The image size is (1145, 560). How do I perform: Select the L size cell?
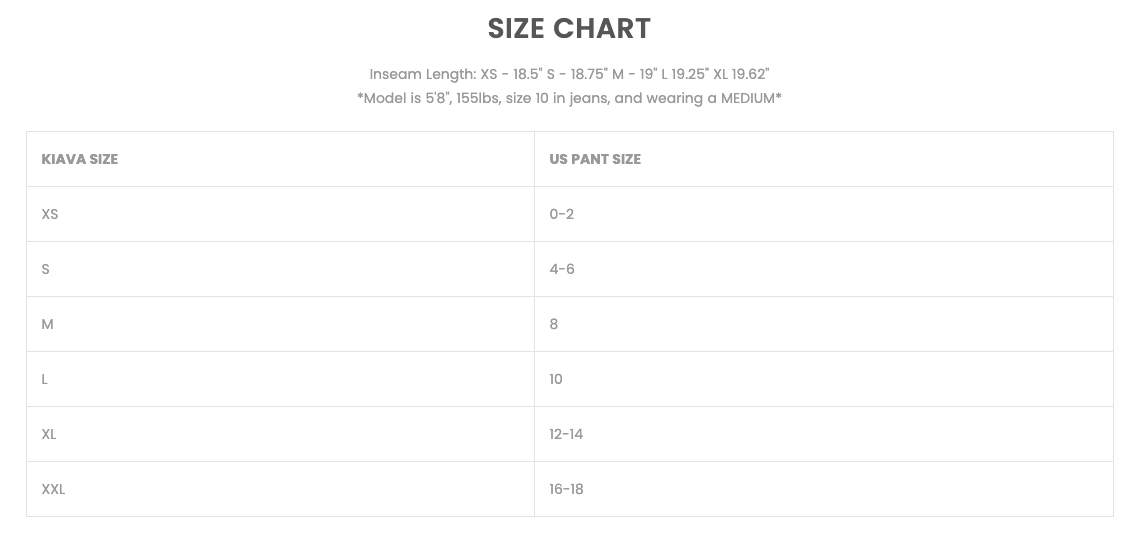point(45,379)
